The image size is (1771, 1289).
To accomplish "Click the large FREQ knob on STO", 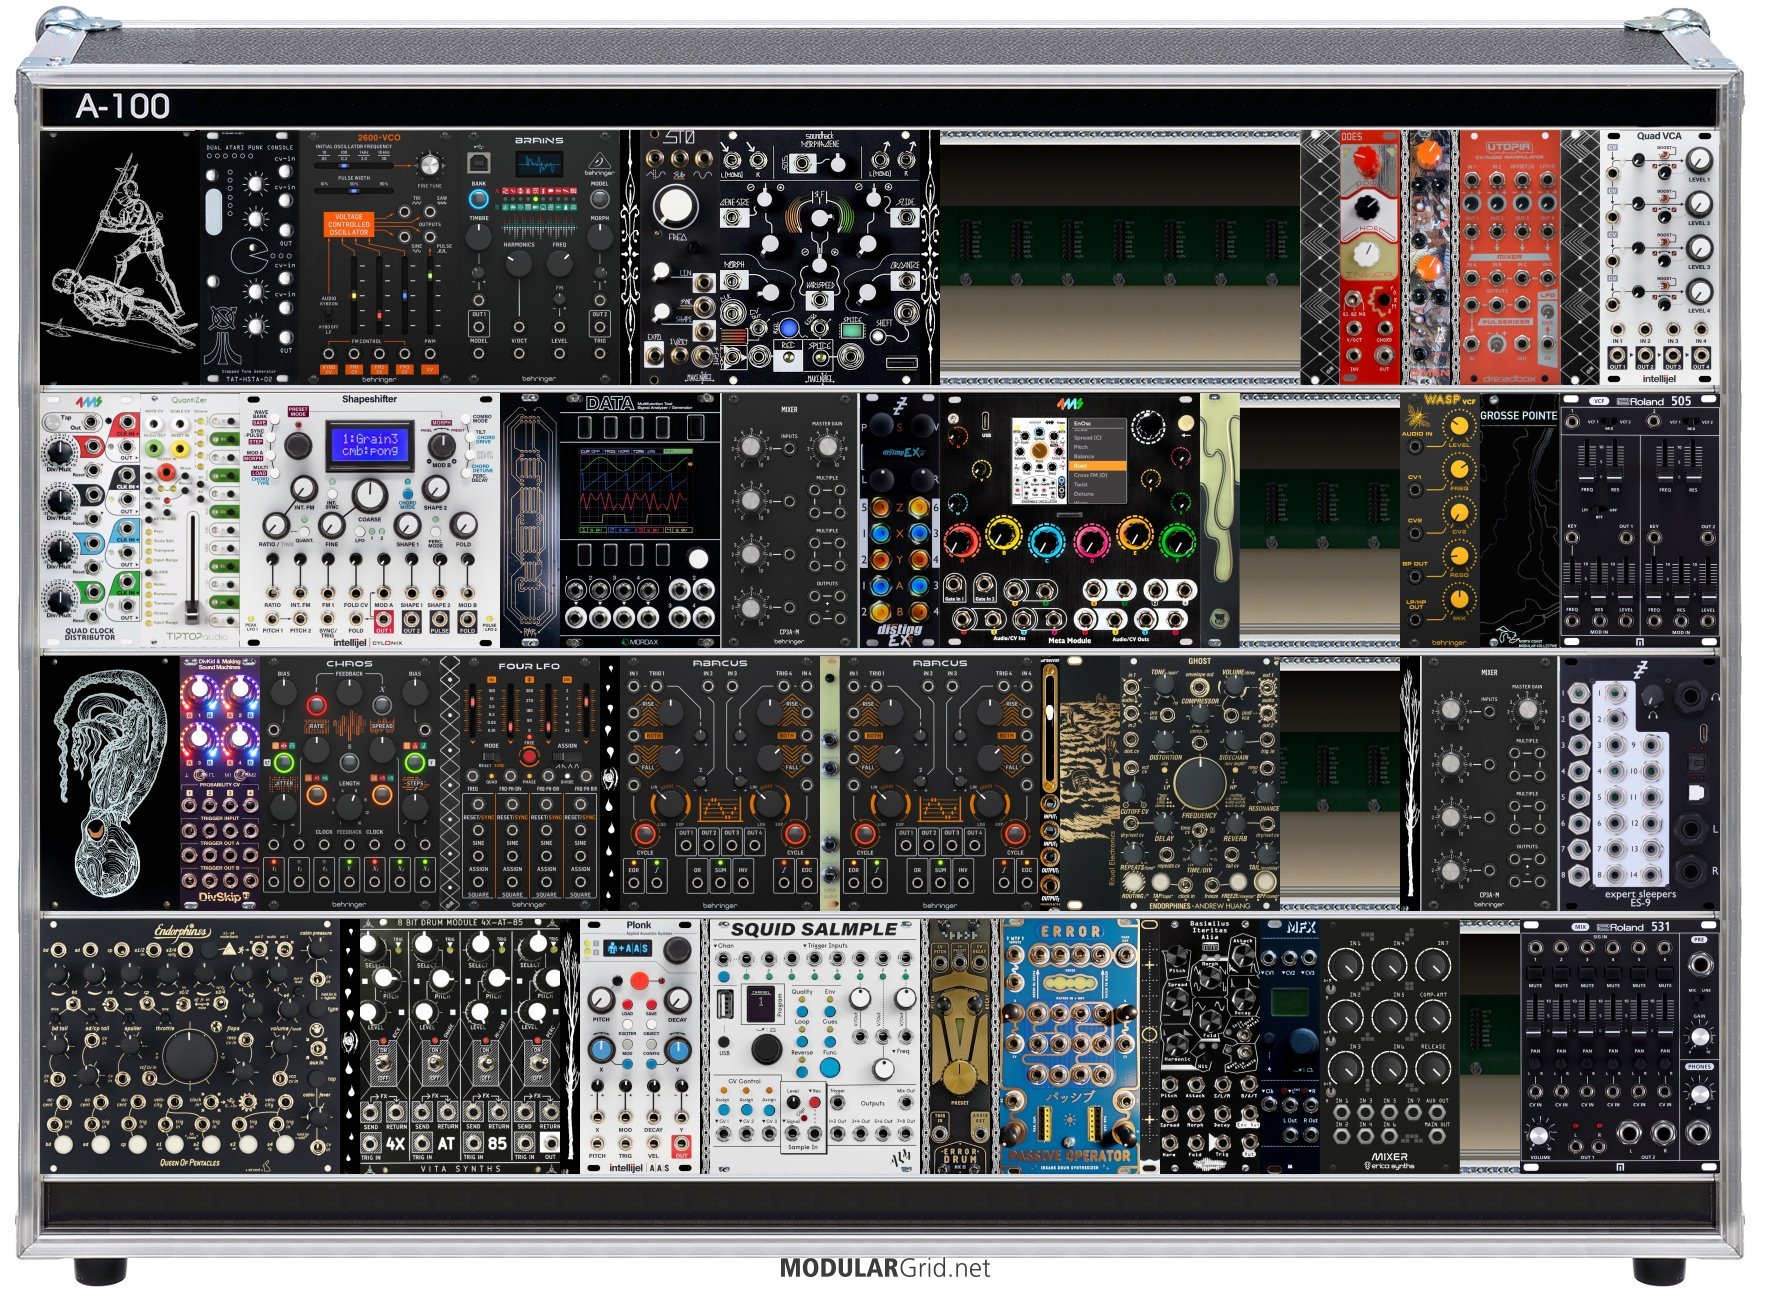I will coord(674,206).
